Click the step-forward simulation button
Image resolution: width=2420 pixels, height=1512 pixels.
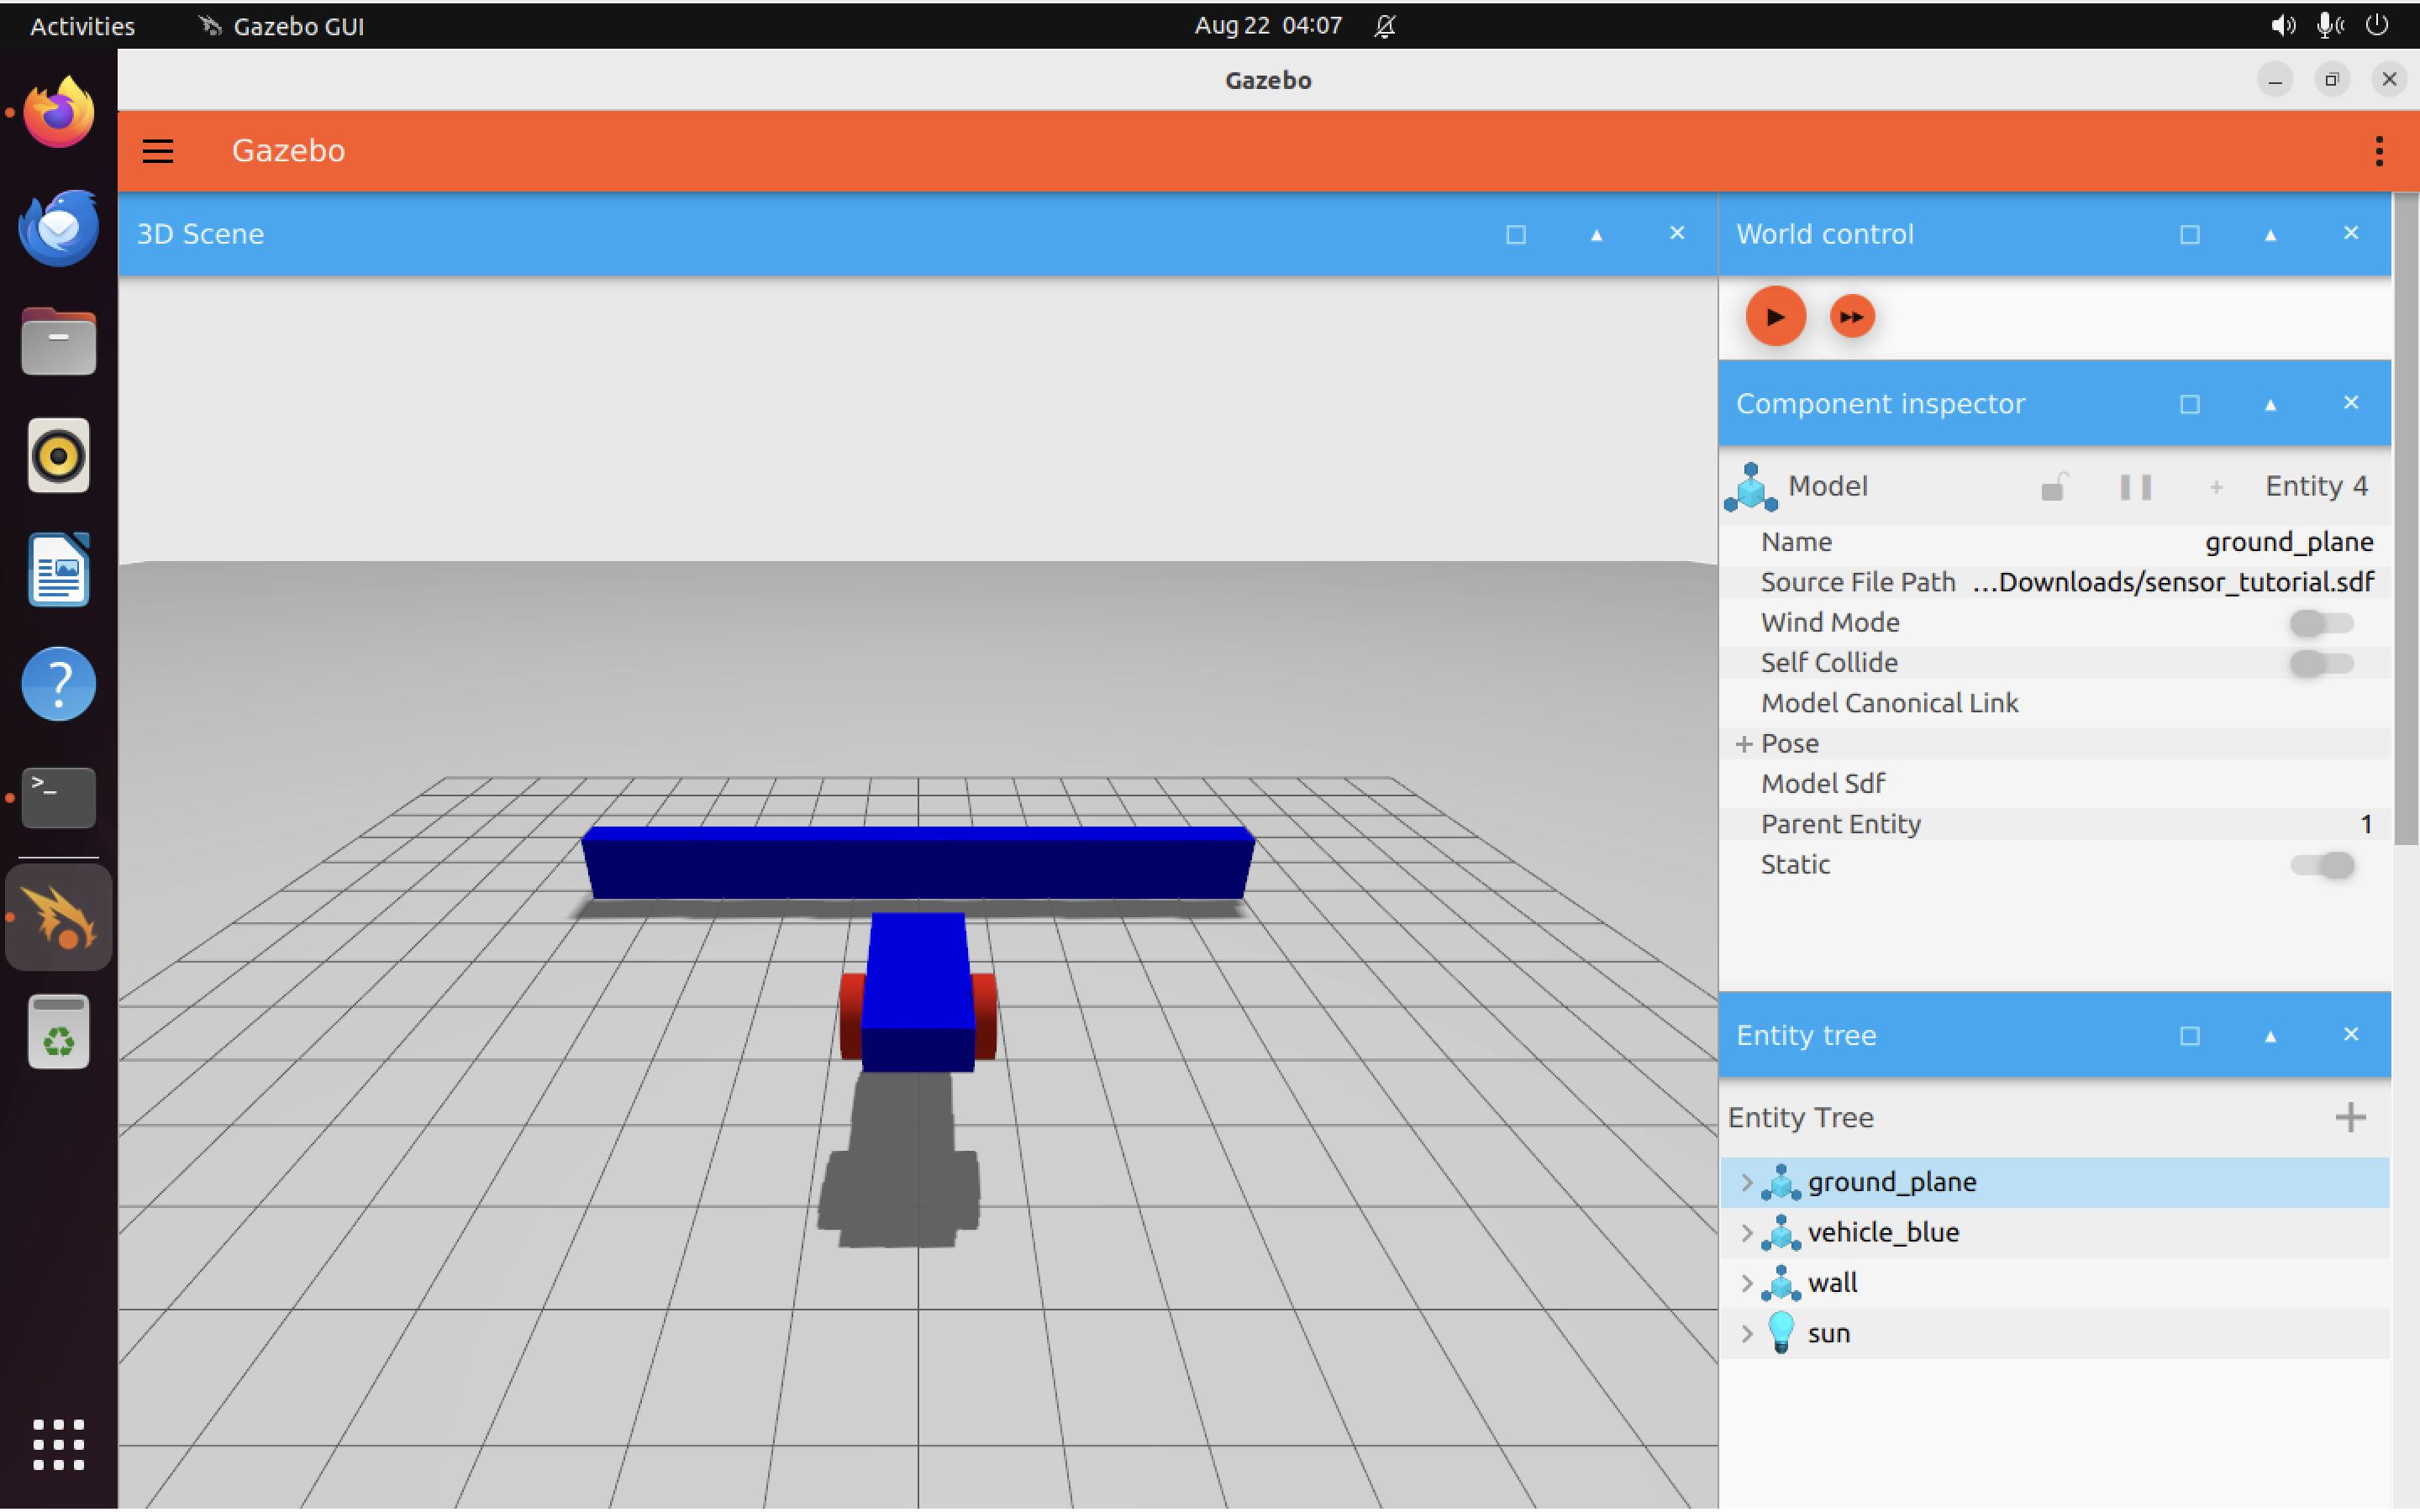click(x=1851, y=317)
